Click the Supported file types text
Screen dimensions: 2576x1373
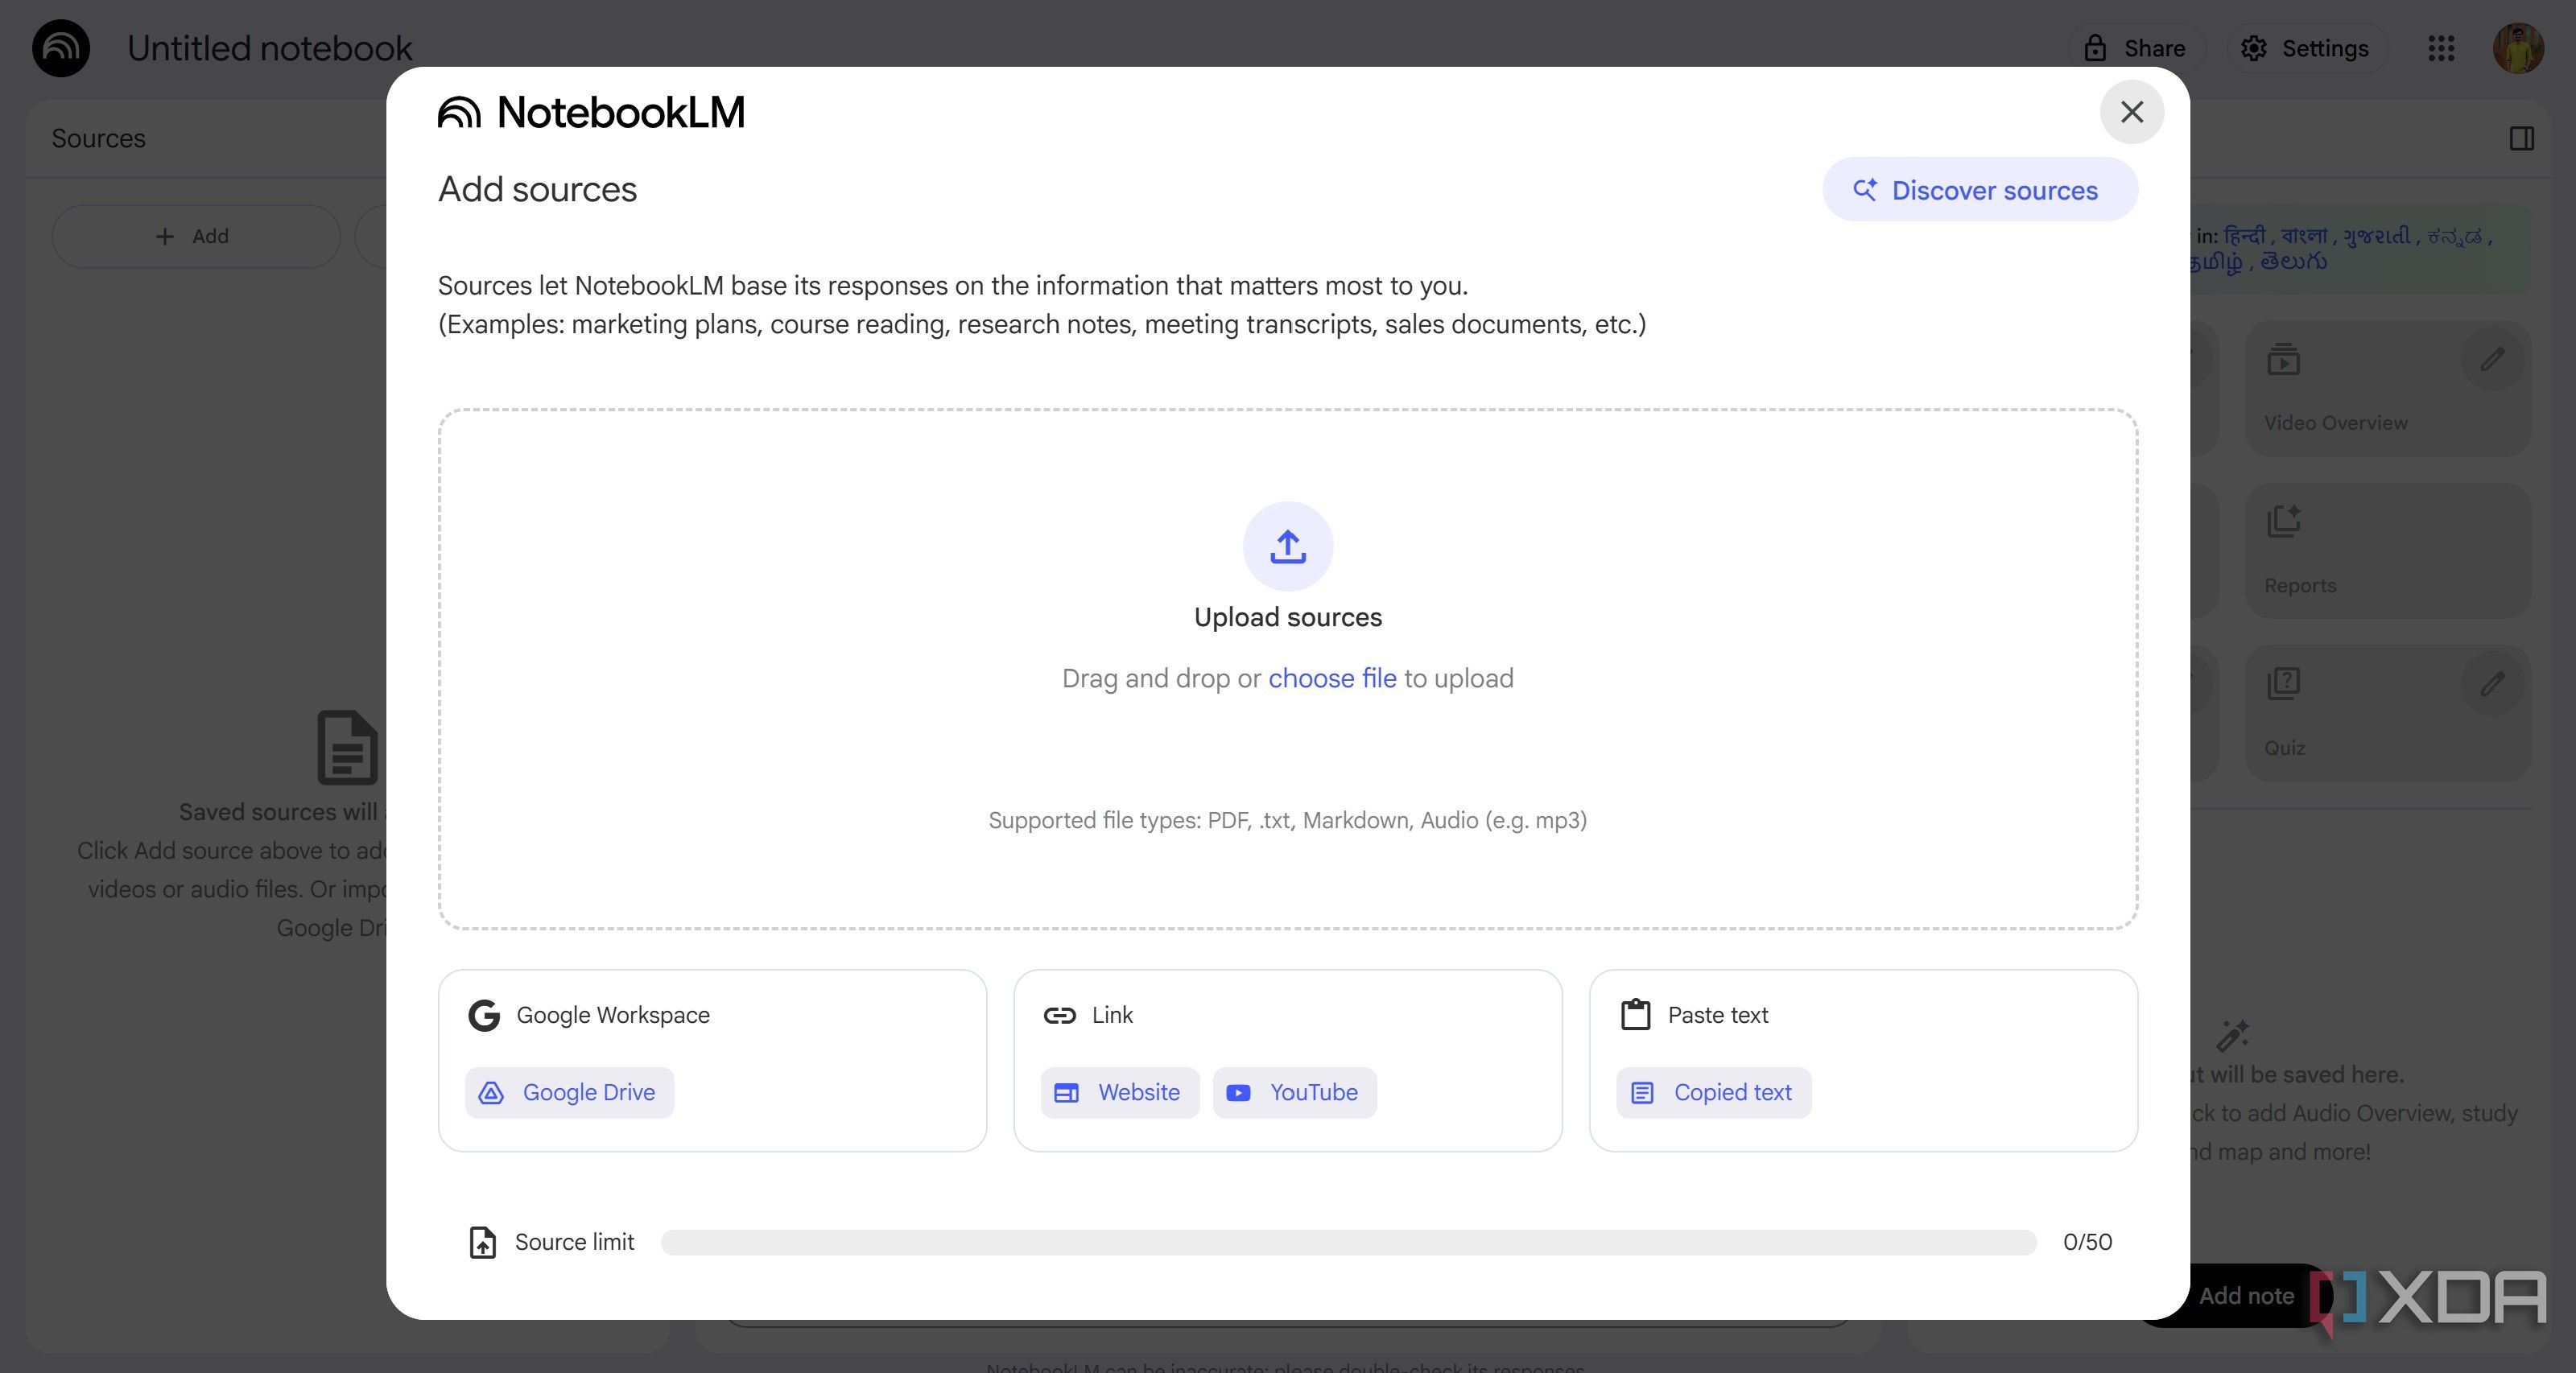click(1287, 820)
